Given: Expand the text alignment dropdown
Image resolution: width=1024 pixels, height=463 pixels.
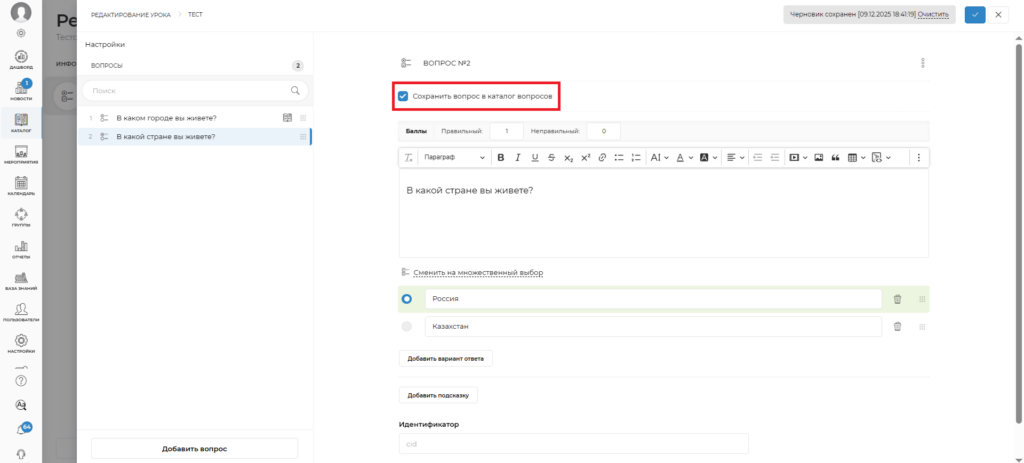Looking at the screenshot, I should [x=735, y=158].
